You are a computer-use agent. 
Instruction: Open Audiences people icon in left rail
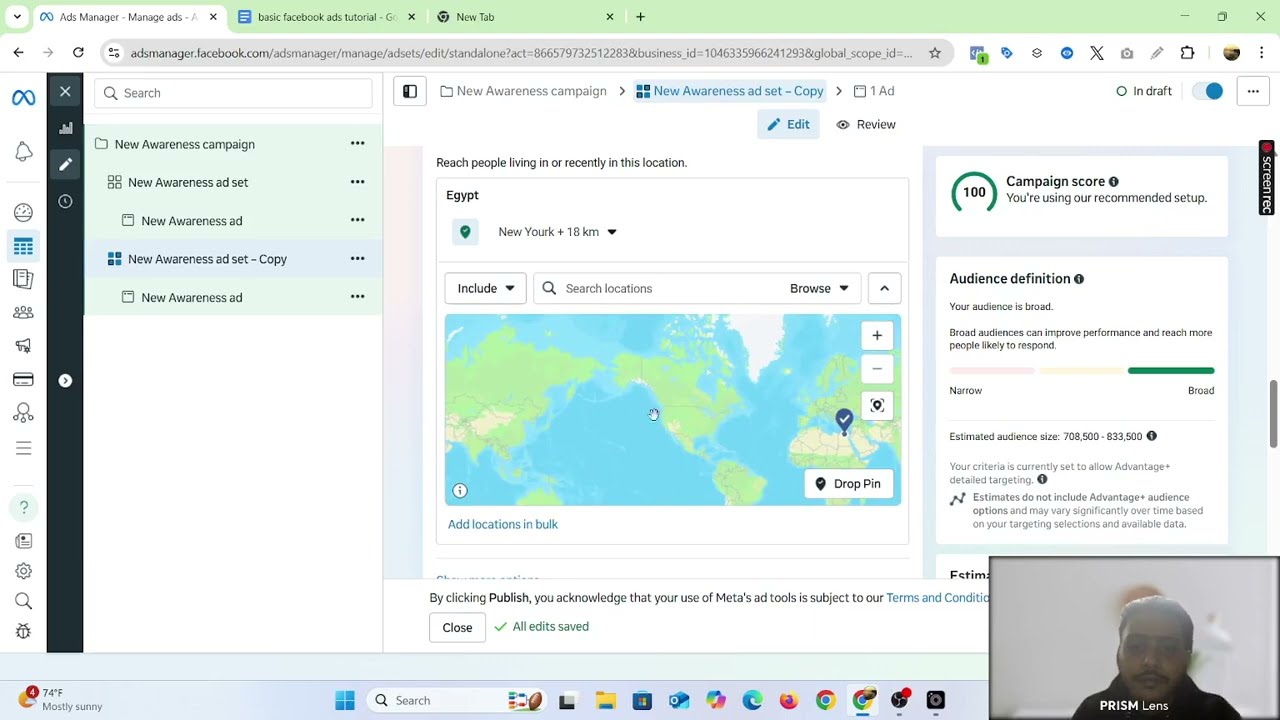click(23, 312)
